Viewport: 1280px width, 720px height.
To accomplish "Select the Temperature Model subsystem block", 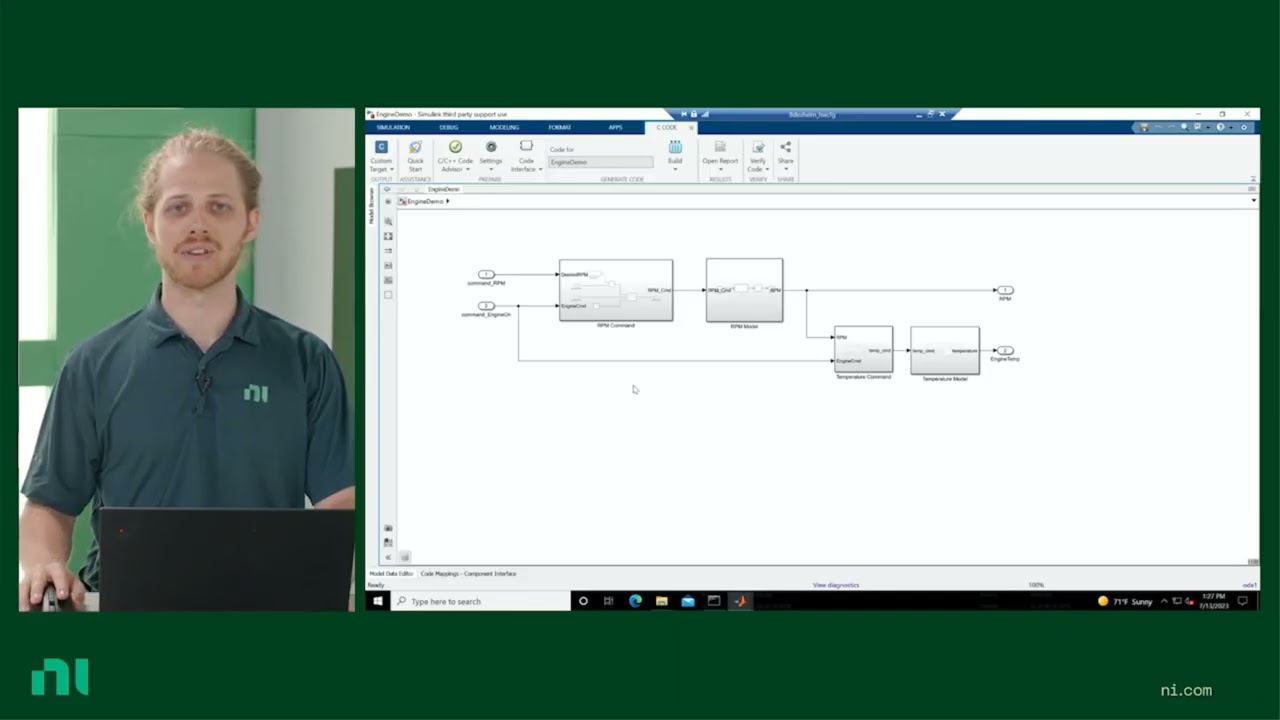I will click(x=945, y=350).
